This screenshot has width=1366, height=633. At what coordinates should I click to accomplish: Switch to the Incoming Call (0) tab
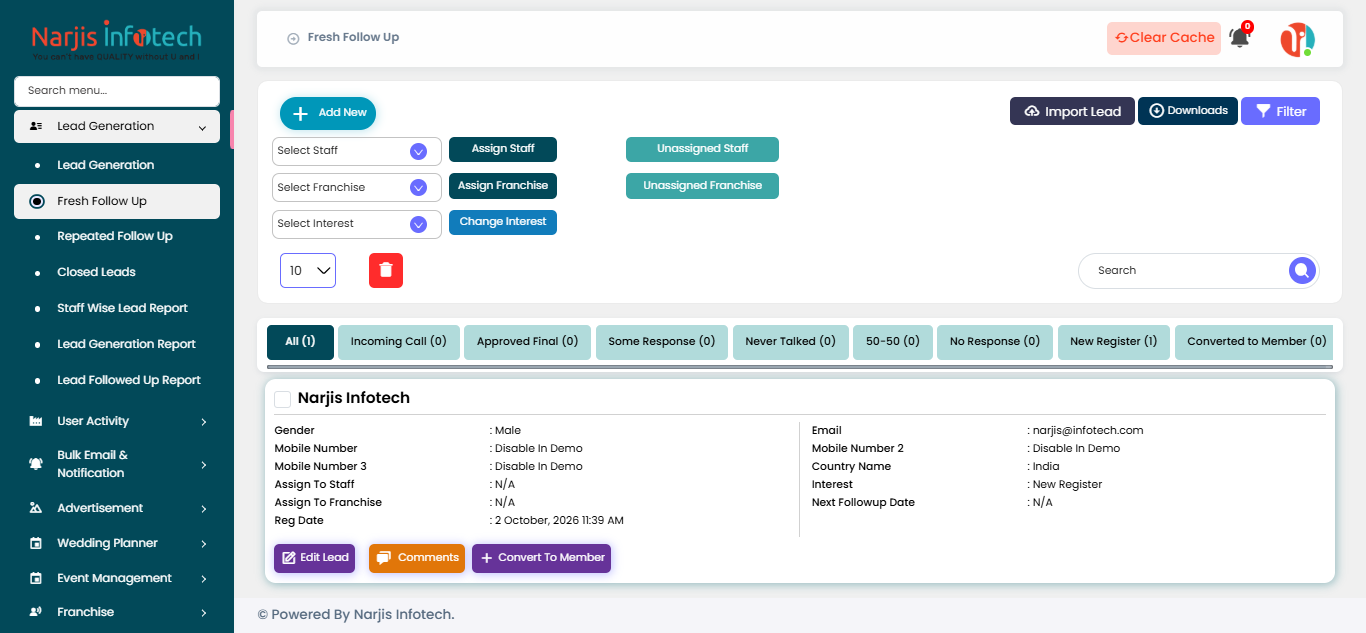click(x=399, y=342)
